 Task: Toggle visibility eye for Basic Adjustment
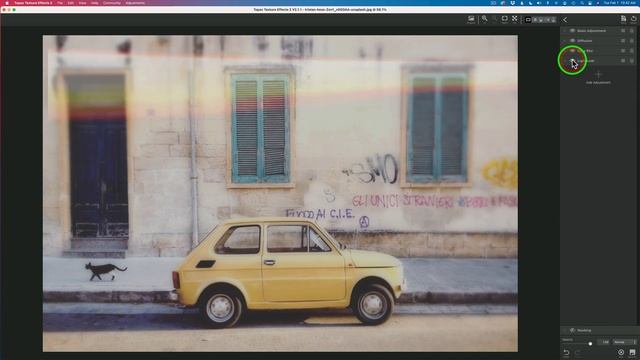click(572, 31)
